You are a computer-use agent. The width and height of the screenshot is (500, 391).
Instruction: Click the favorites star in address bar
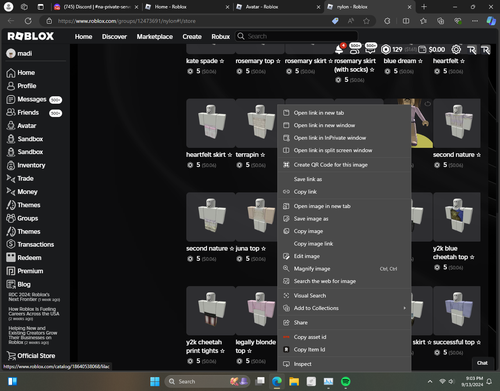coord(366,21)
